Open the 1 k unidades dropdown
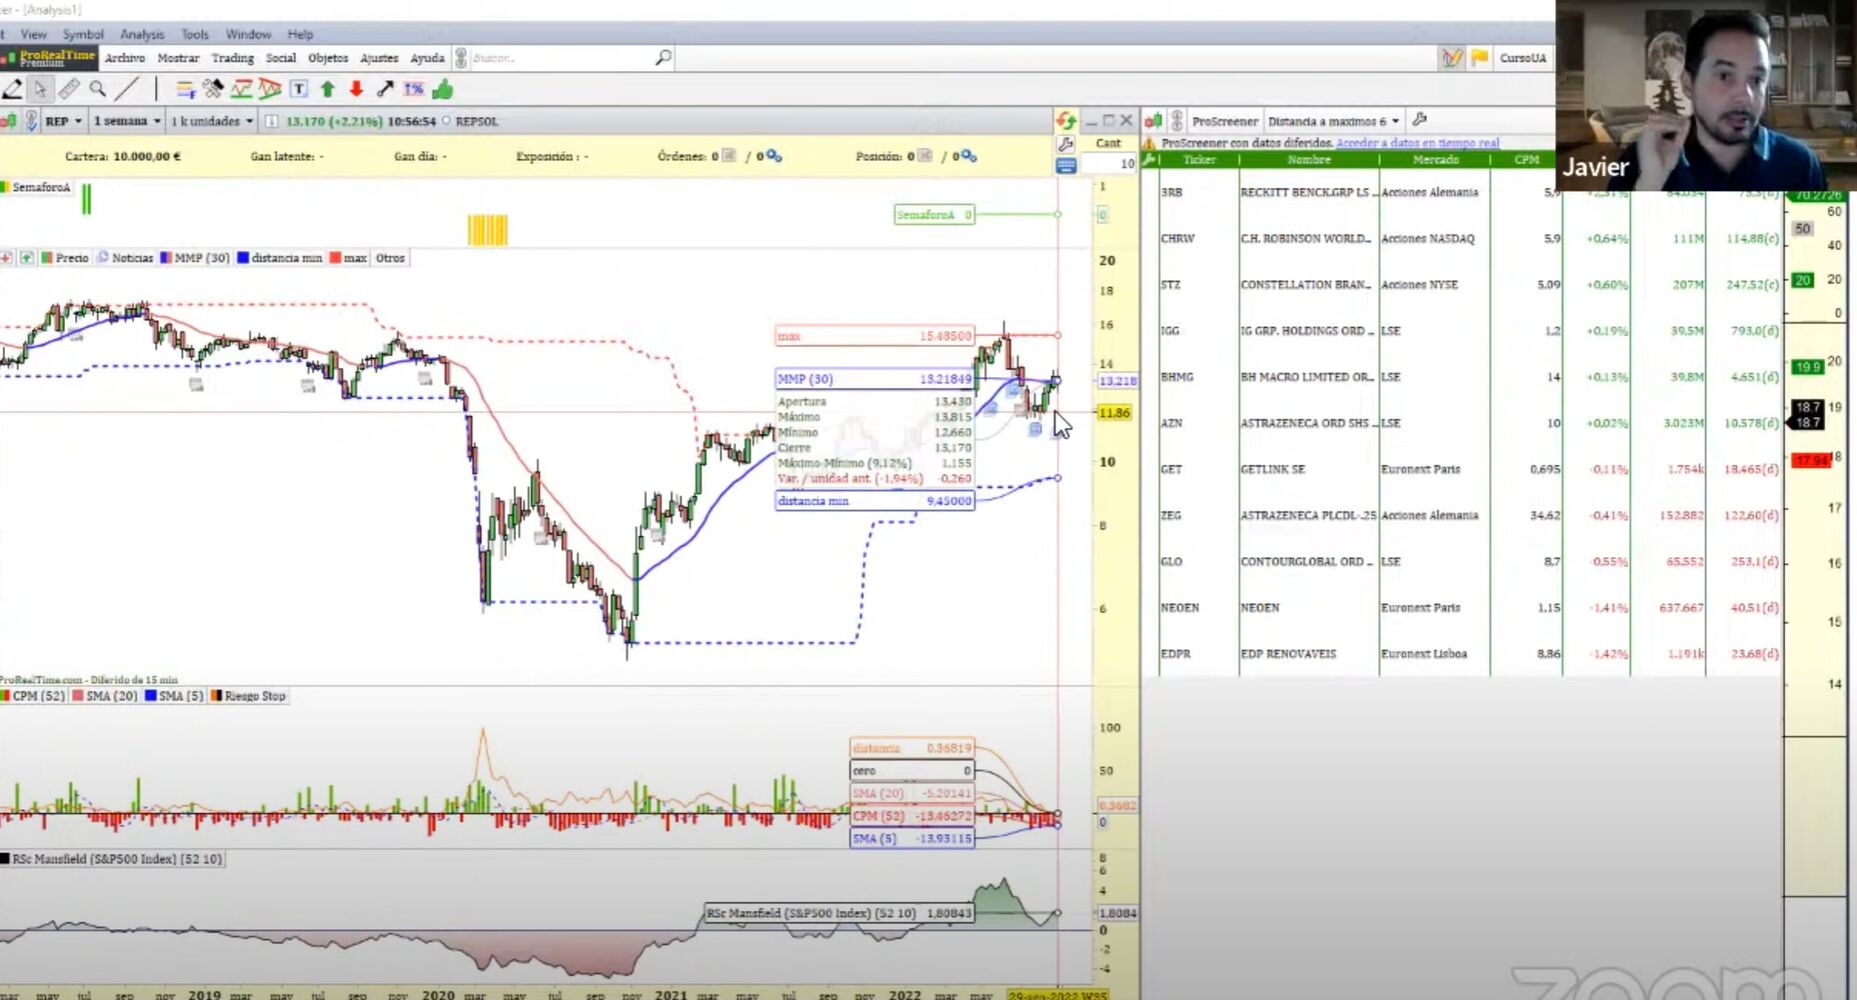Image resolution: width=1857 pixels, height=1000 pixels. [212, 121]
